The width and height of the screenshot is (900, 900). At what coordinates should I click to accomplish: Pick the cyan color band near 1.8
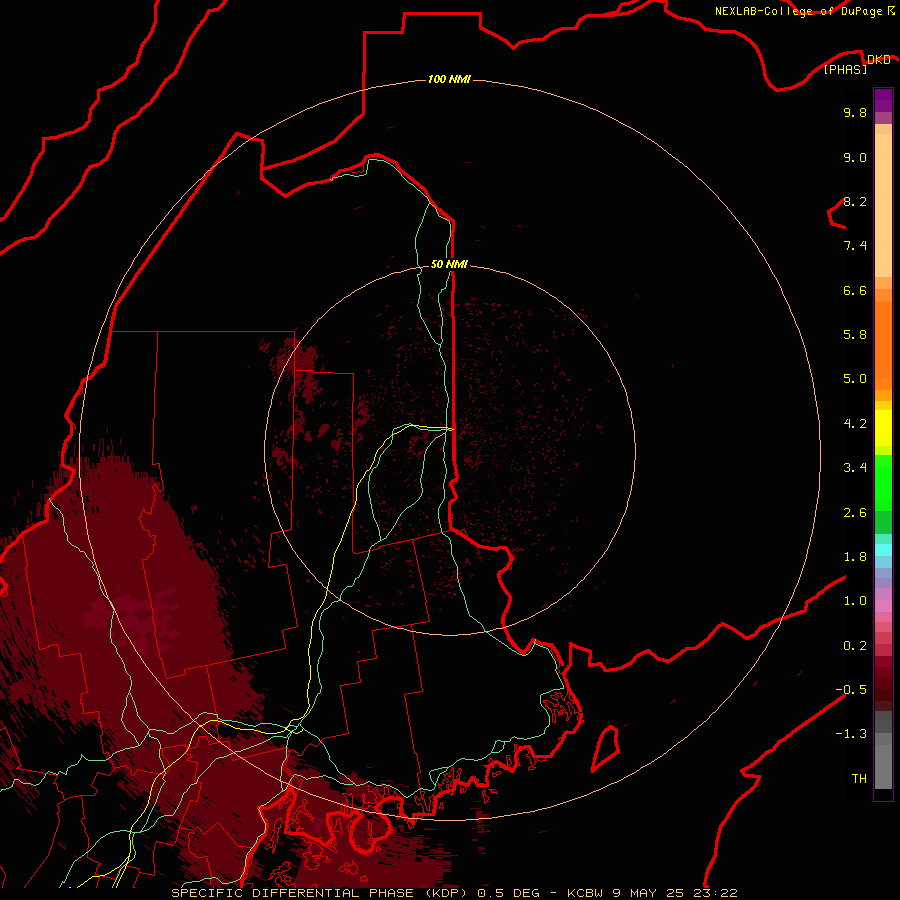pyautogui.click(x=883, y=550)
